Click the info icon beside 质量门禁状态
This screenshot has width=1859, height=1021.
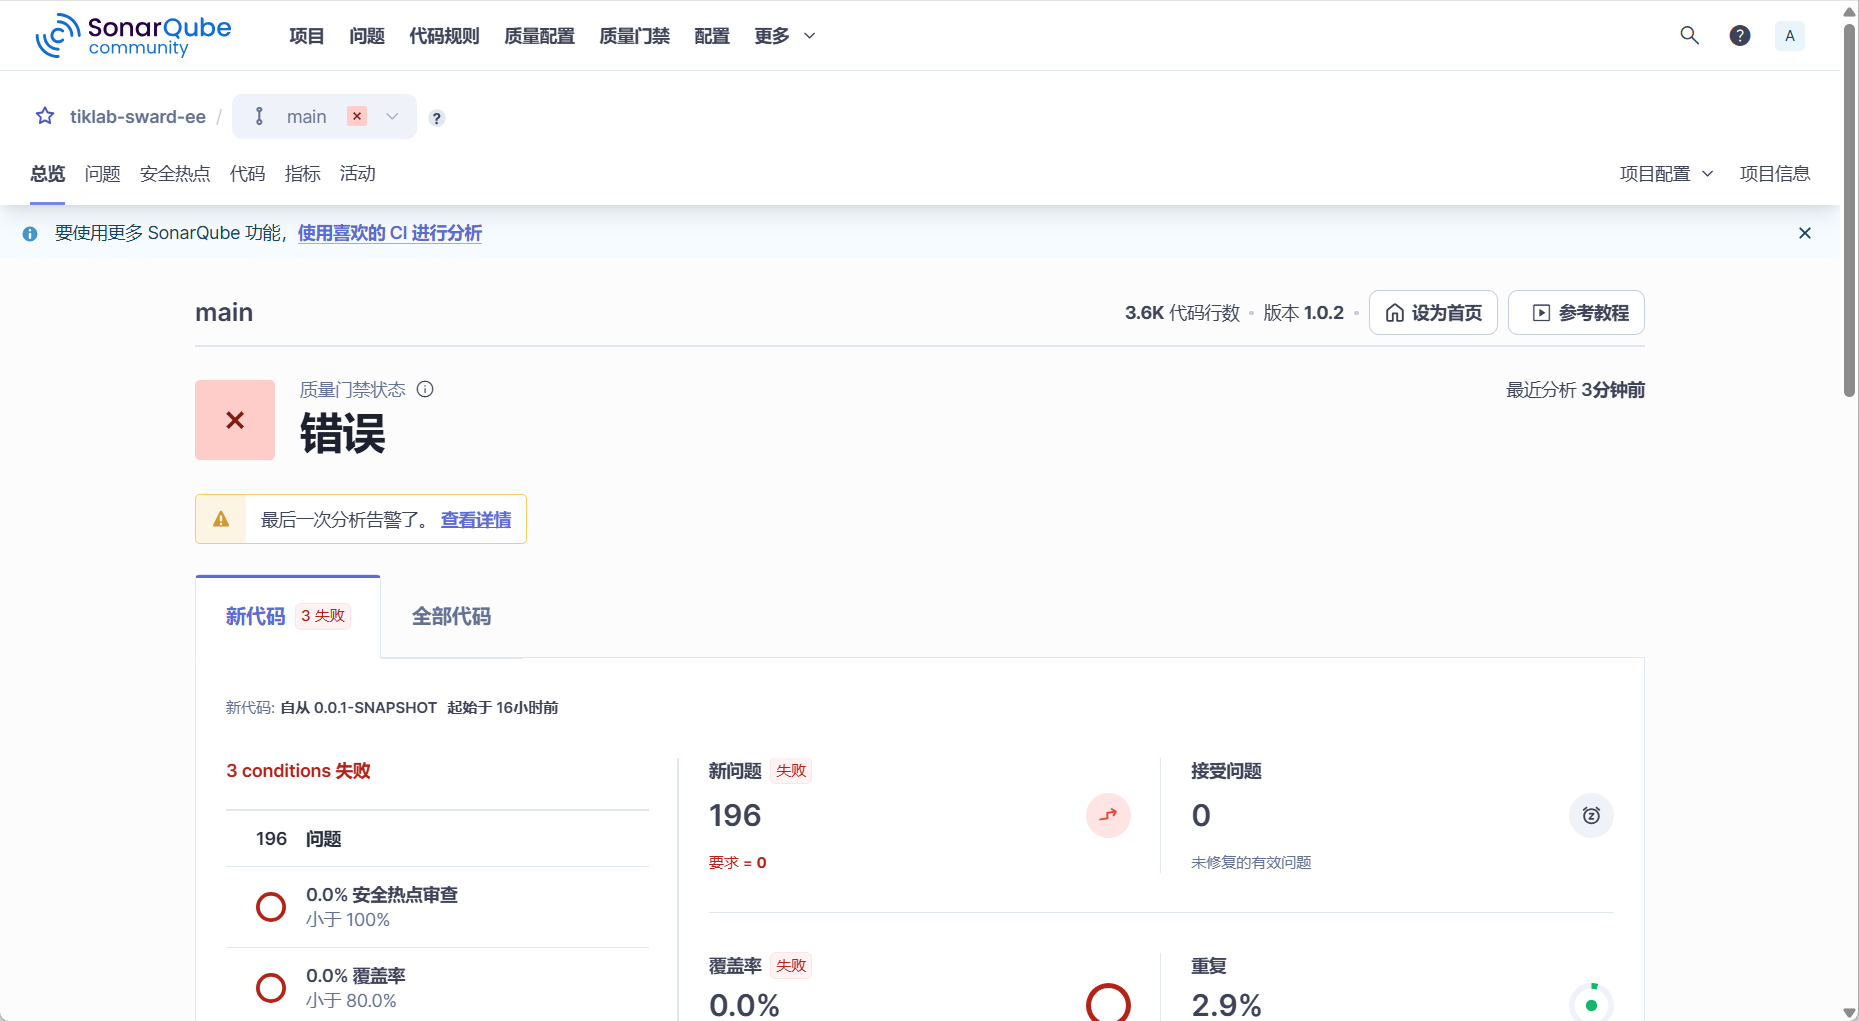coord(426,389)
